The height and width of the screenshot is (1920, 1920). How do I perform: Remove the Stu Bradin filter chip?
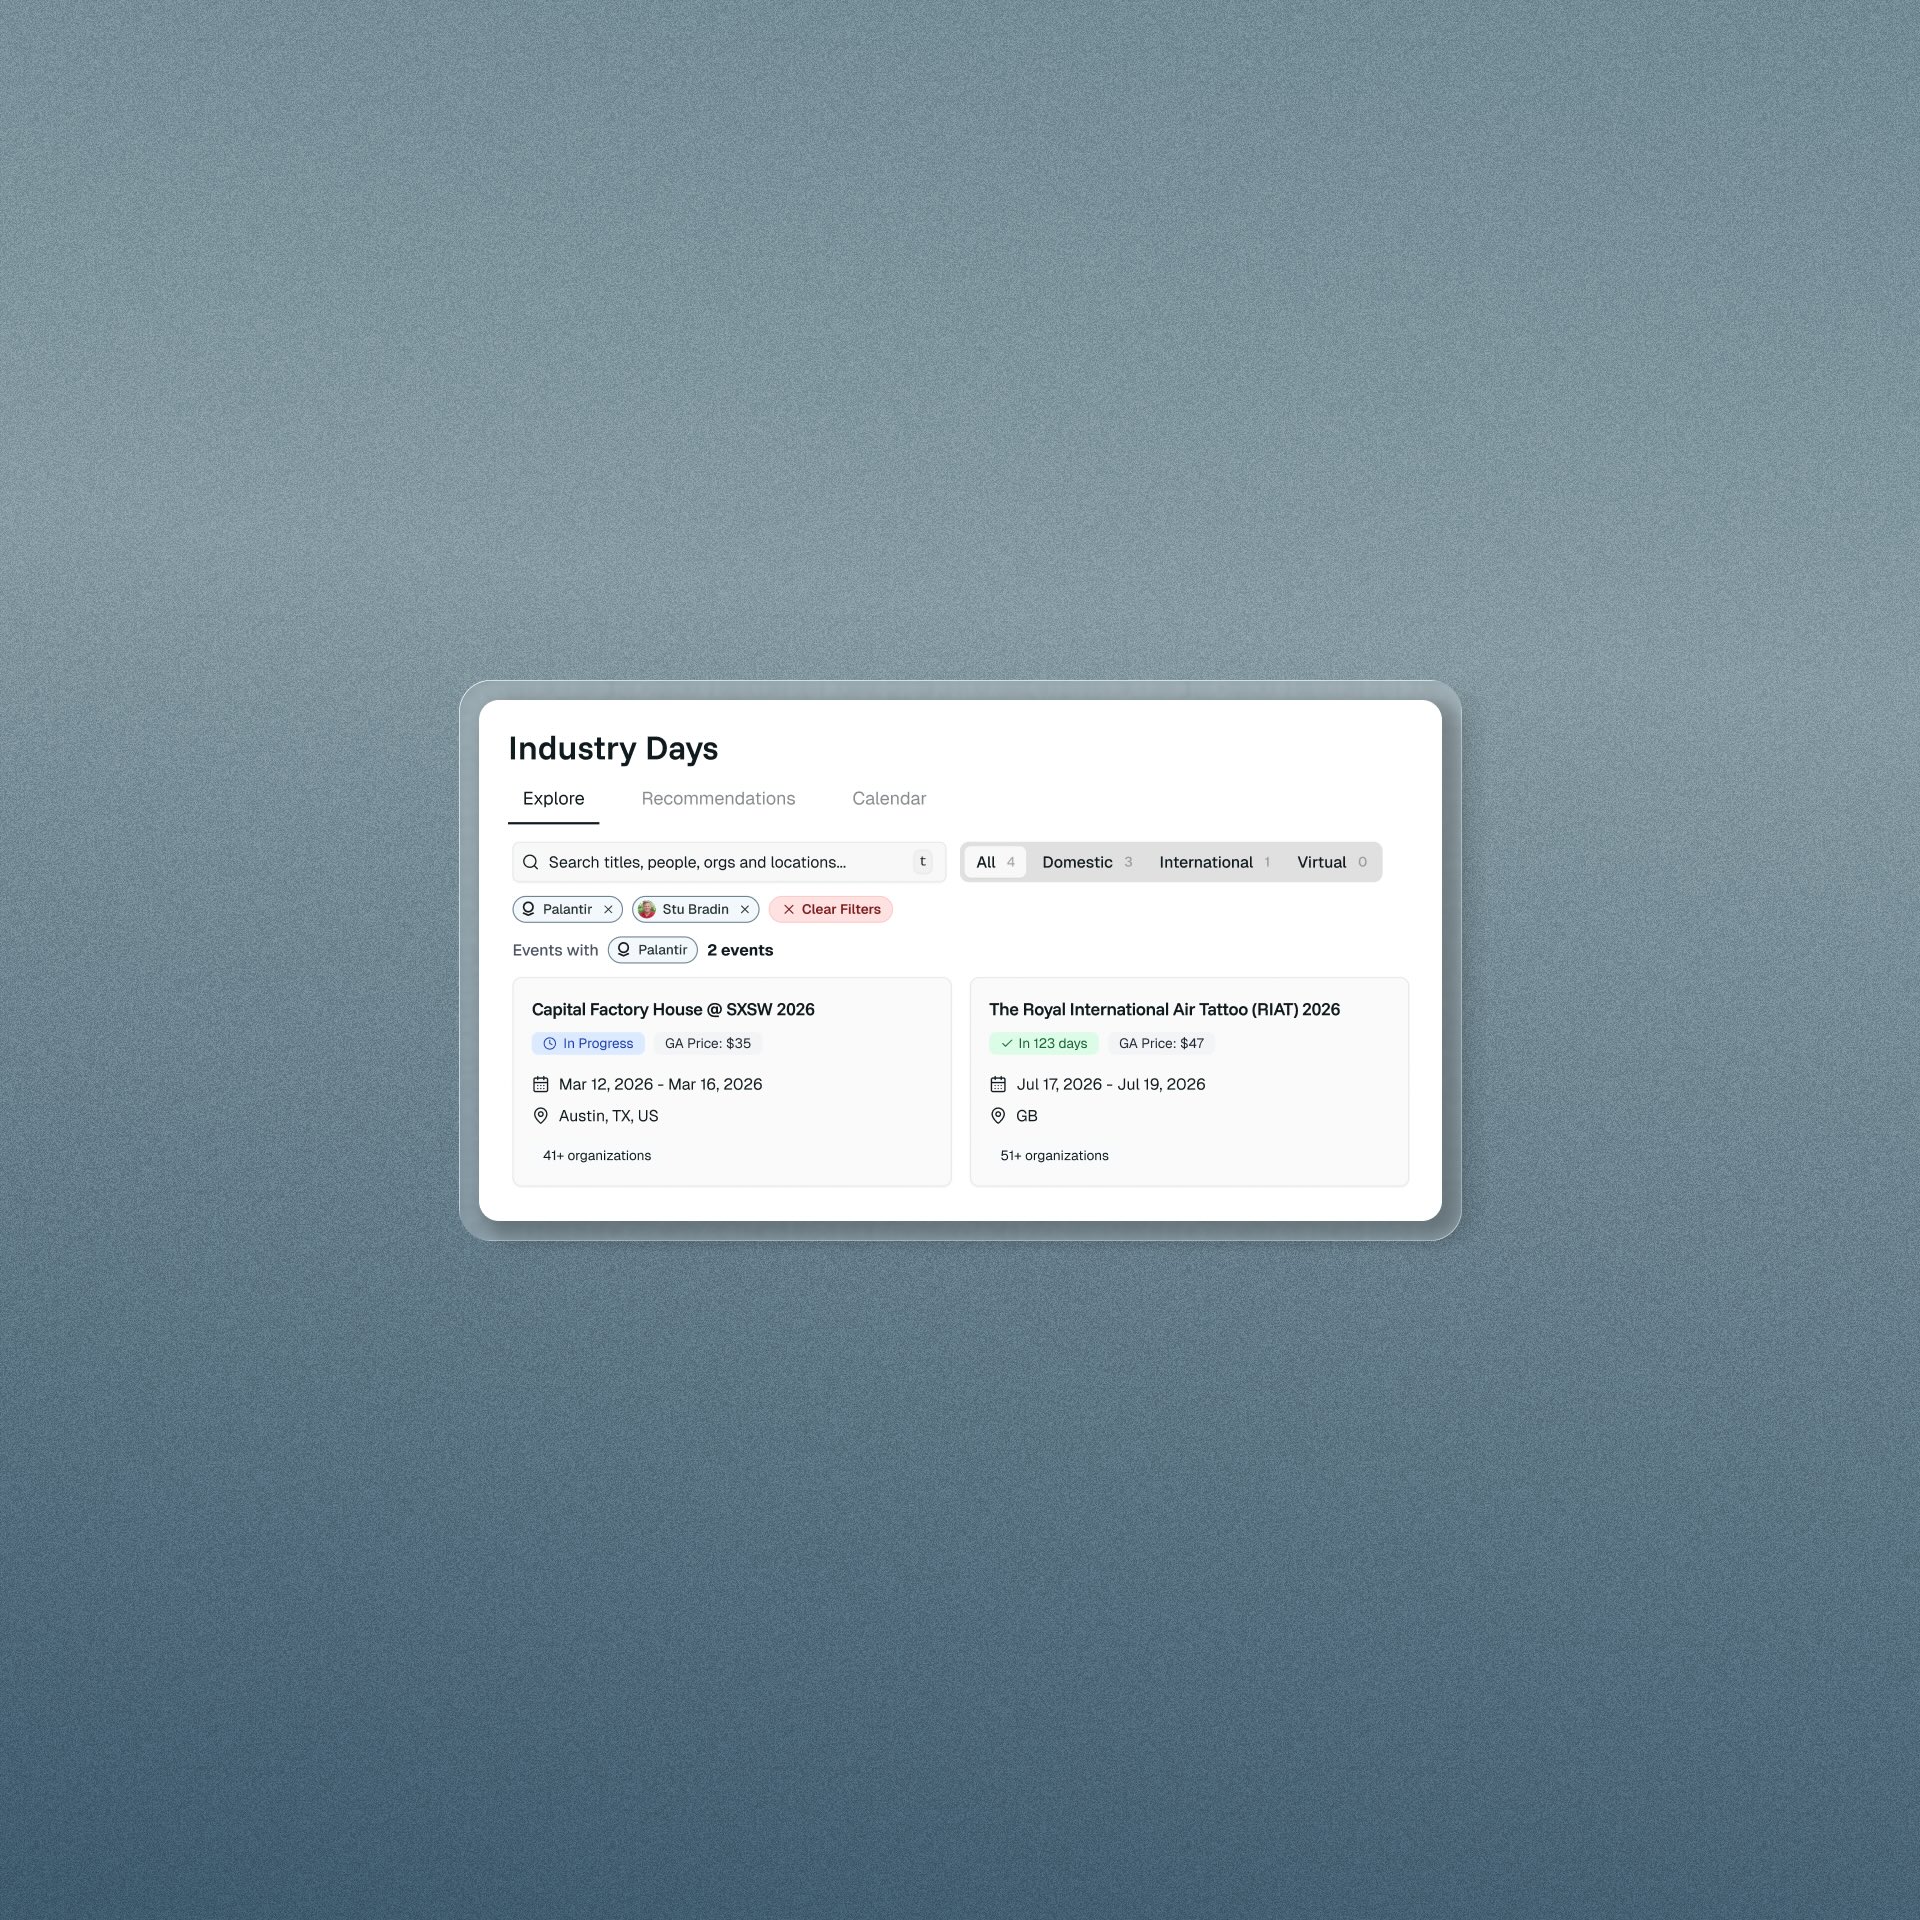click(x=744, y=909)
